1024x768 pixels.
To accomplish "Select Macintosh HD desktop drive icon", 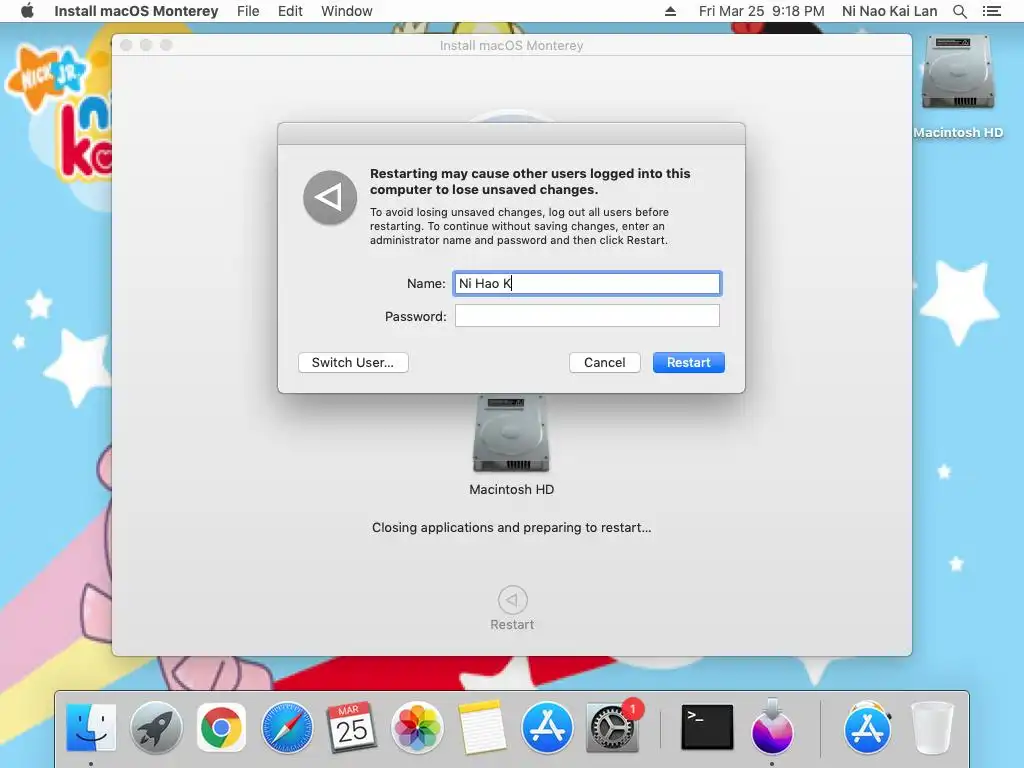I will (x=958, y=73).
